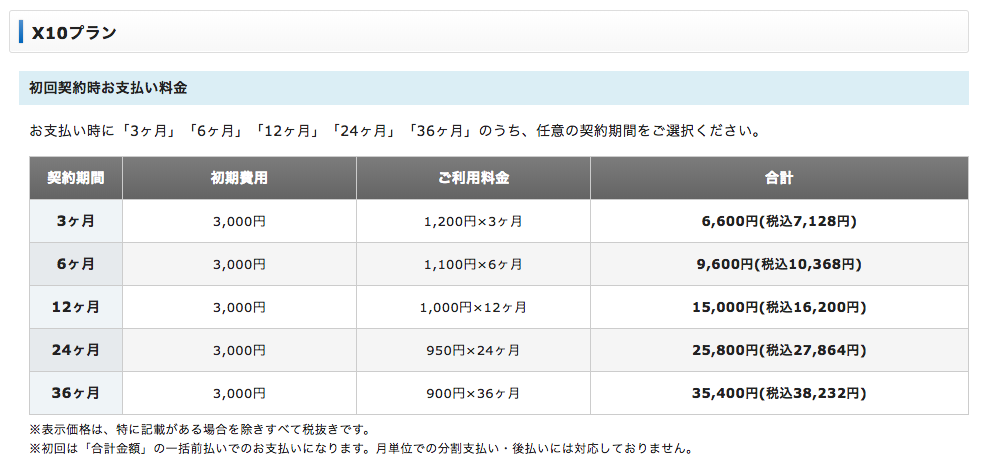Select the 24ヶ月 contract period cell

pos(76,350)
